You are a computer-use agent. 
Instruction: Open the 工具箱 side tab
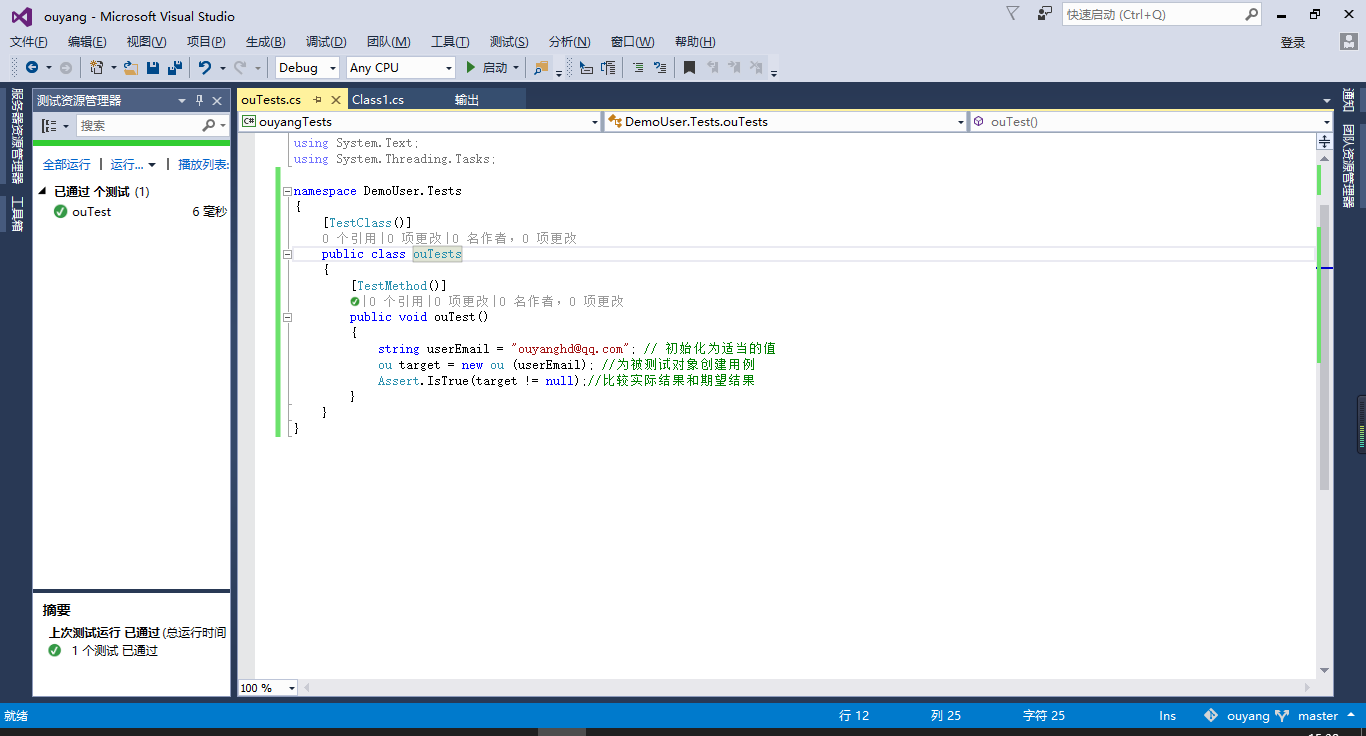(x=16, y=214)
